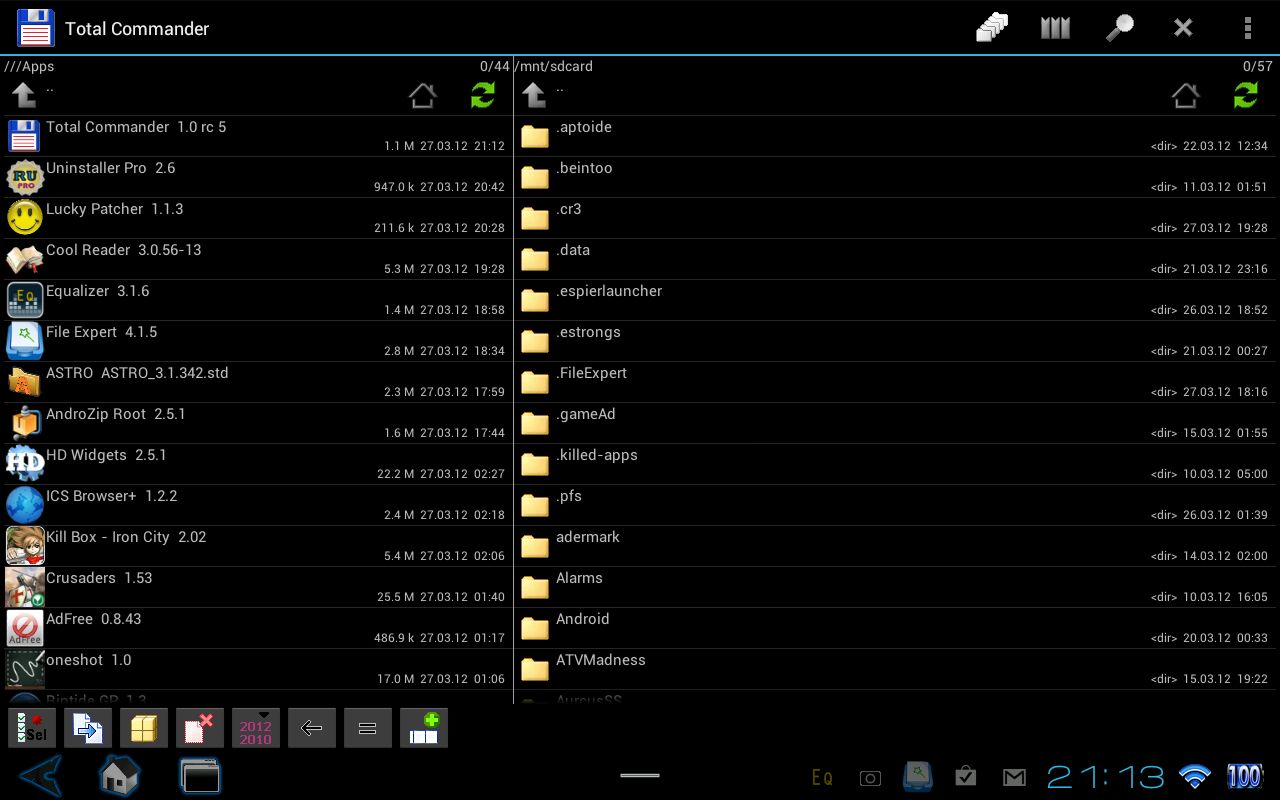Tap the Wi-Fi status icon
This screenshot has width=1280, height=800.
tap(1194, 777)
